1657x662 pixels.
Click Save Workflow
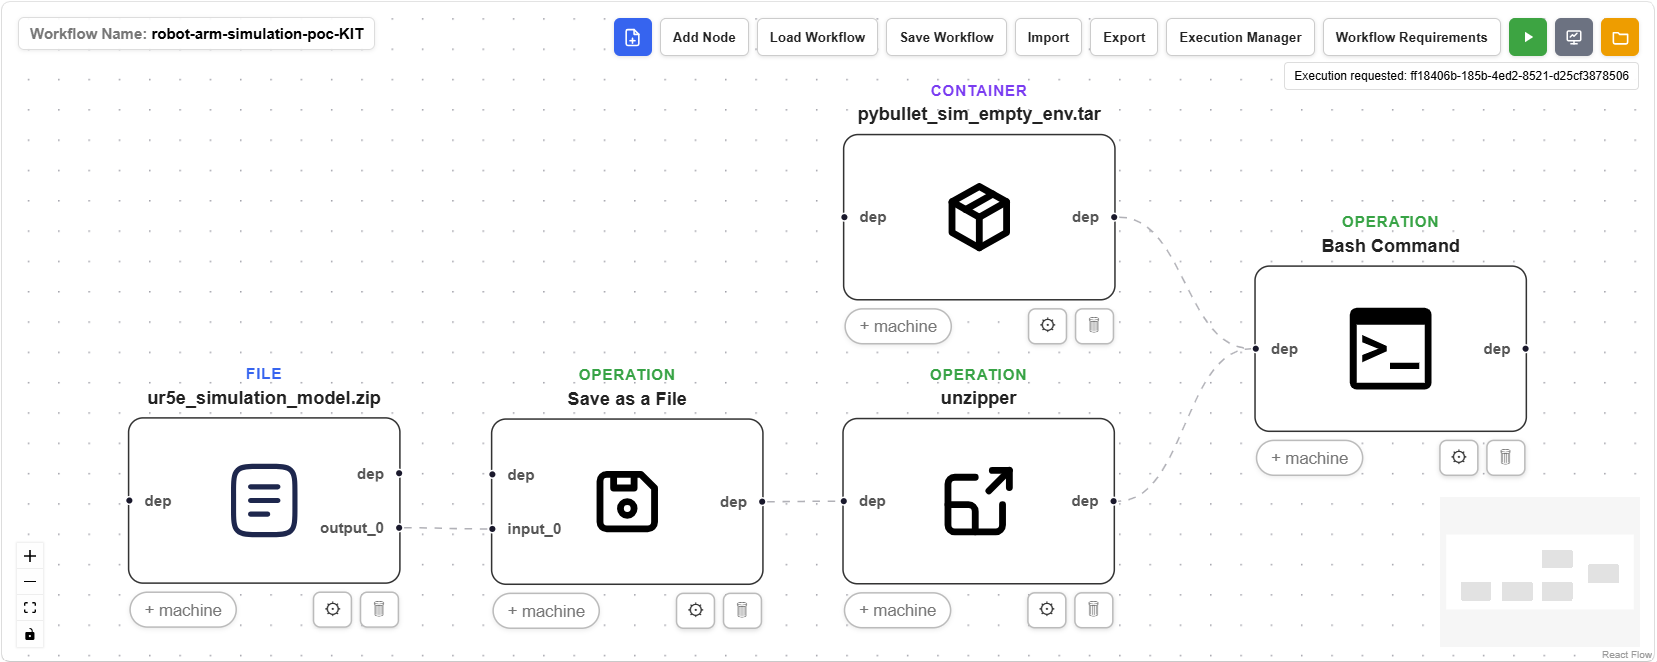(946, 37)
